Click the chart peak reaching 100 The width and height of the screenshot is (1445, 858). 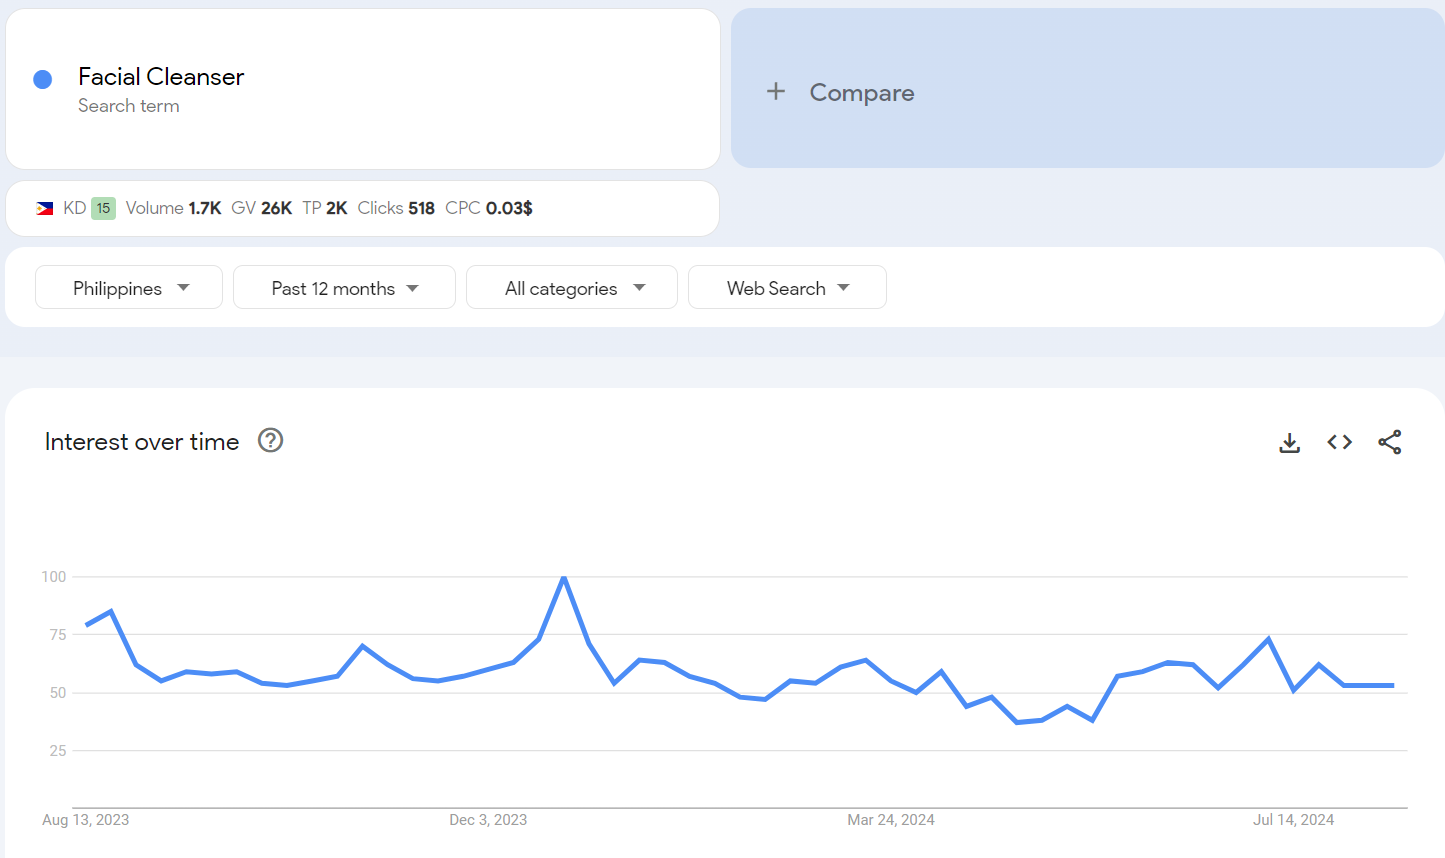(564, 578)
